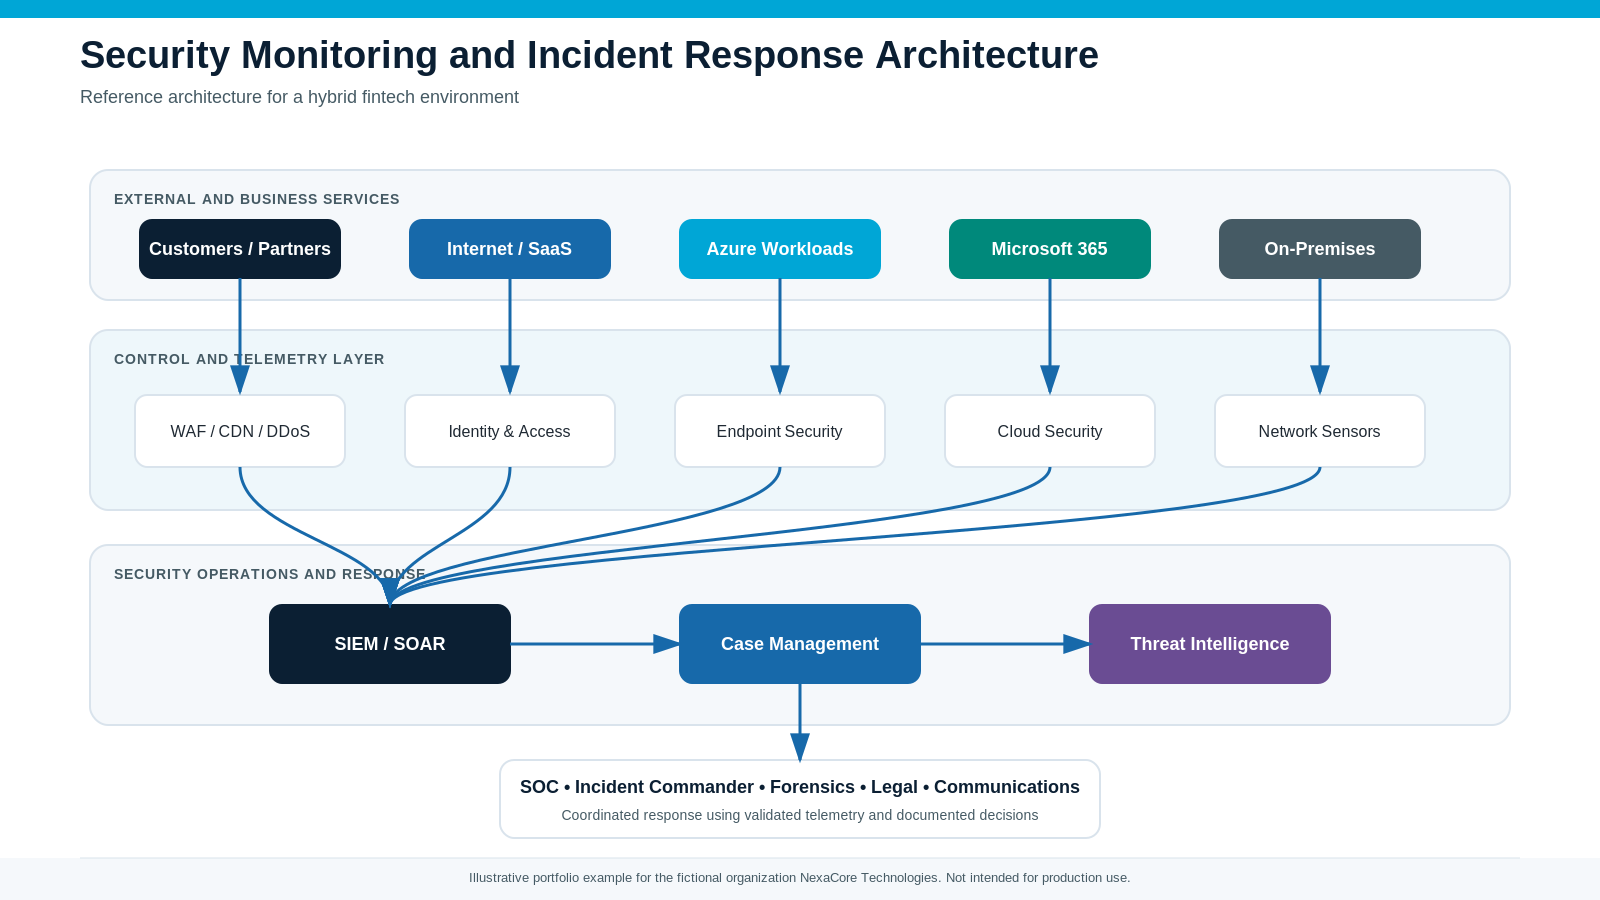Viewport: 1600px width, 900px height.
Task: Click 'Coordinated response using validated telemetry' text
Action: point(800,815)
